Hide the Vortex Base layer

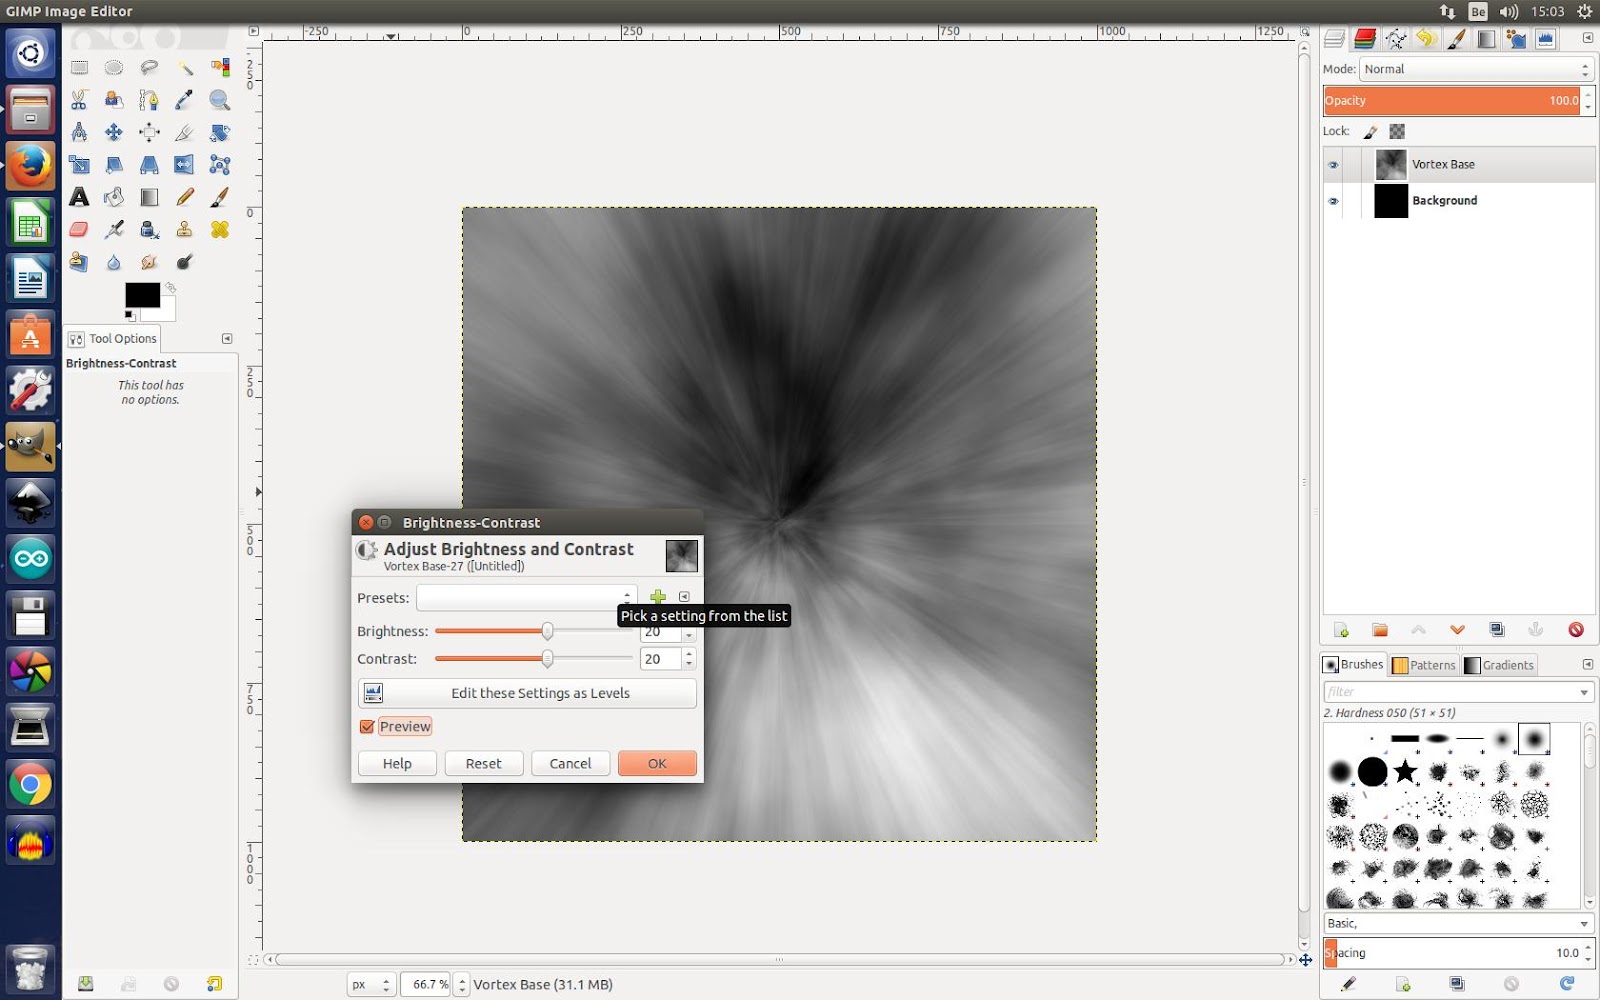[x=1333, y=164]
